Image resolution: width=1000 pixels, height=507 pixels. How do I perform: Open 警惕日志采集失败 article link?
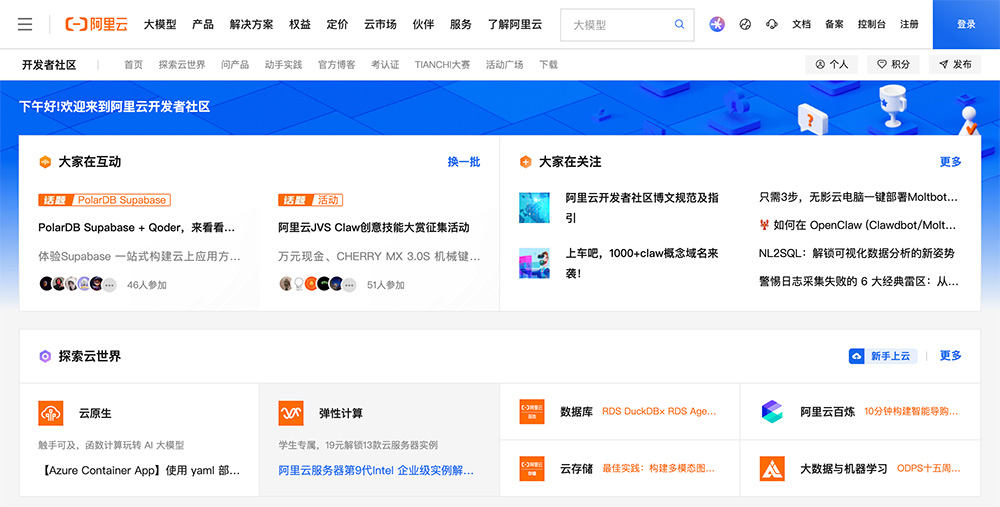(858, 281)
